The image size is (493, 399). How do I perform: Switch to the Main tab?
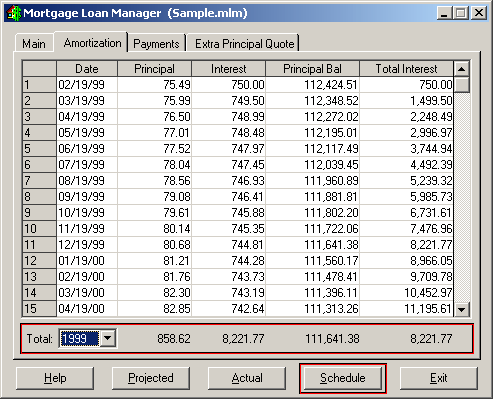[34, 43]
